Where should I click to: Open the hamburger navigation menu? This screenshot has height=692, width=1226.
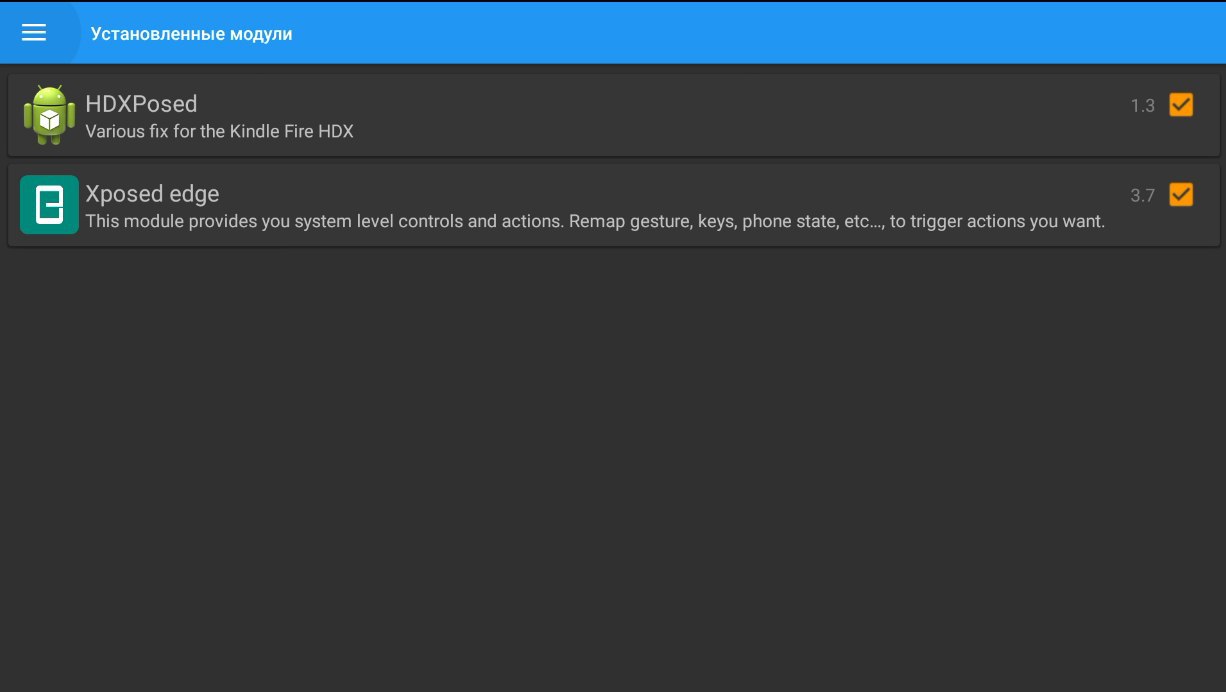(34, 33)
